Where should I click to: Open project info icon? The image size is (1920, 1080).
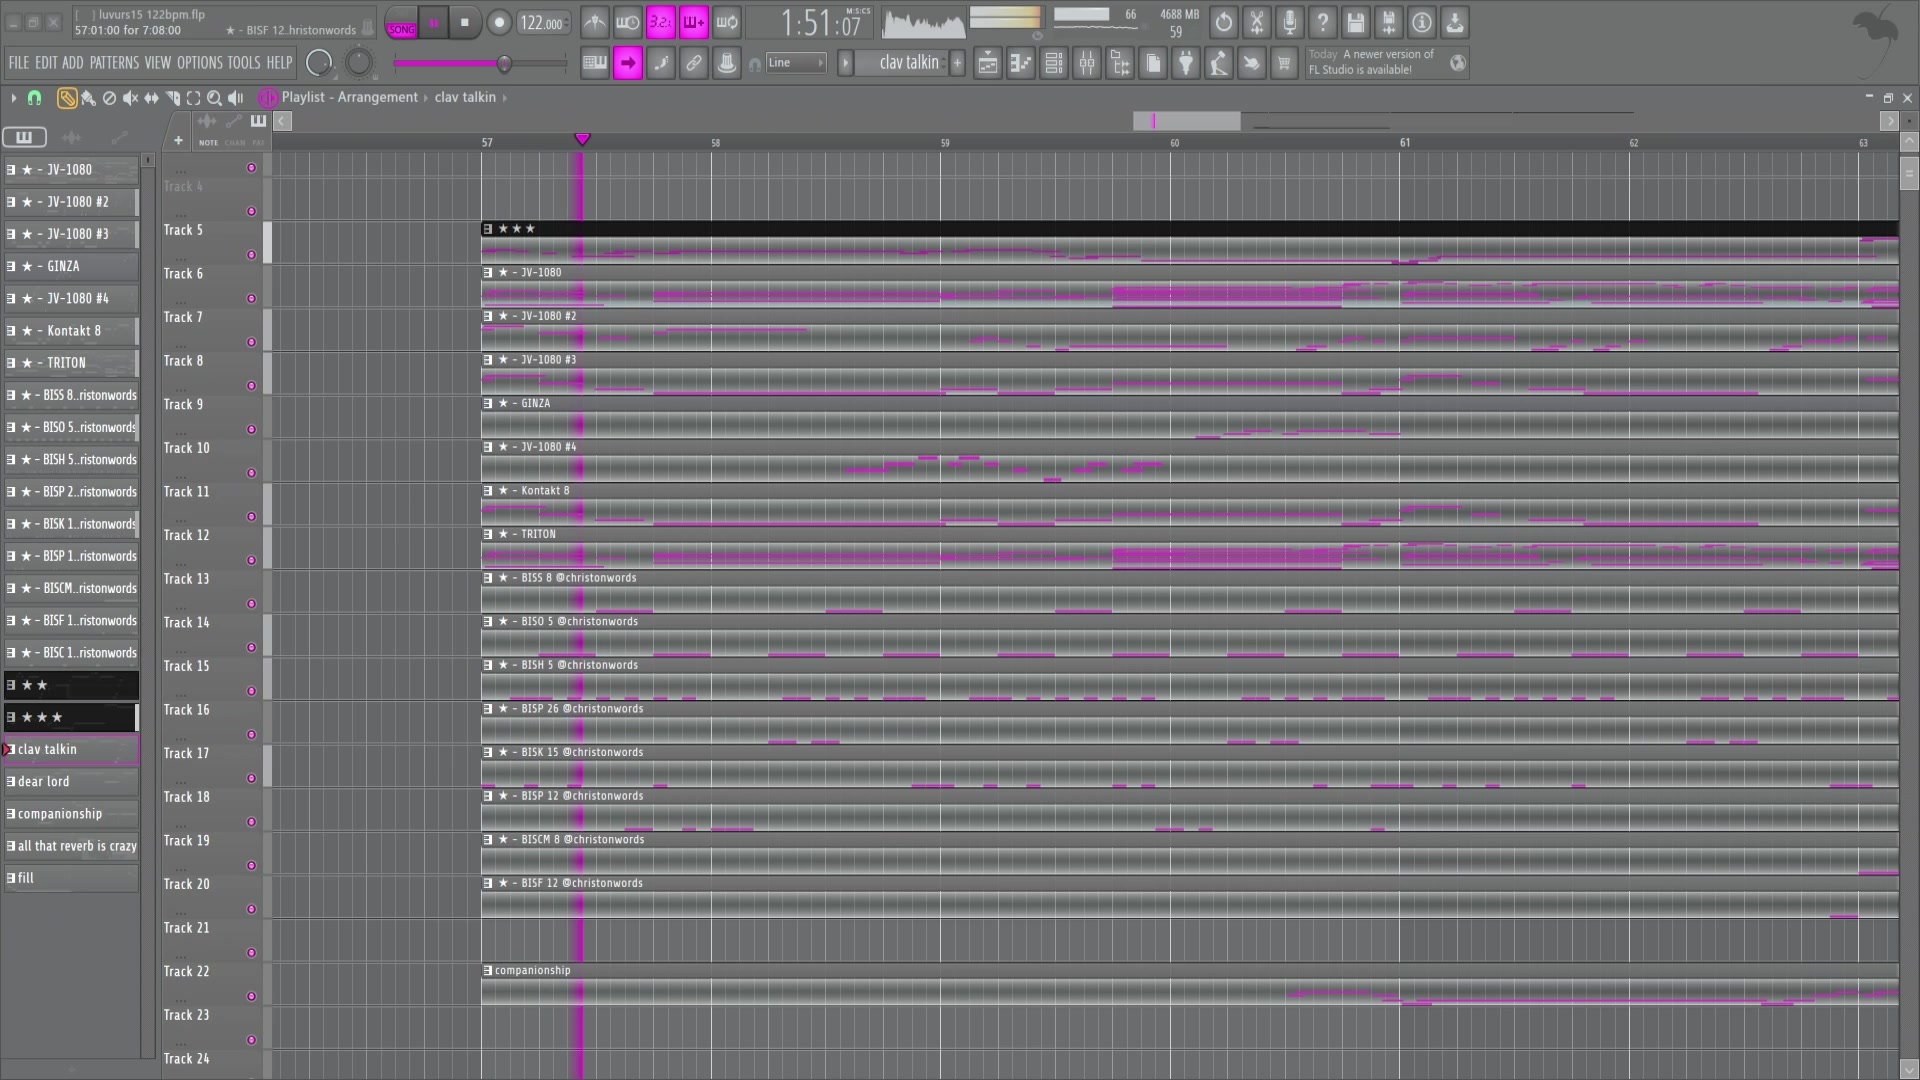(1422, 22)
